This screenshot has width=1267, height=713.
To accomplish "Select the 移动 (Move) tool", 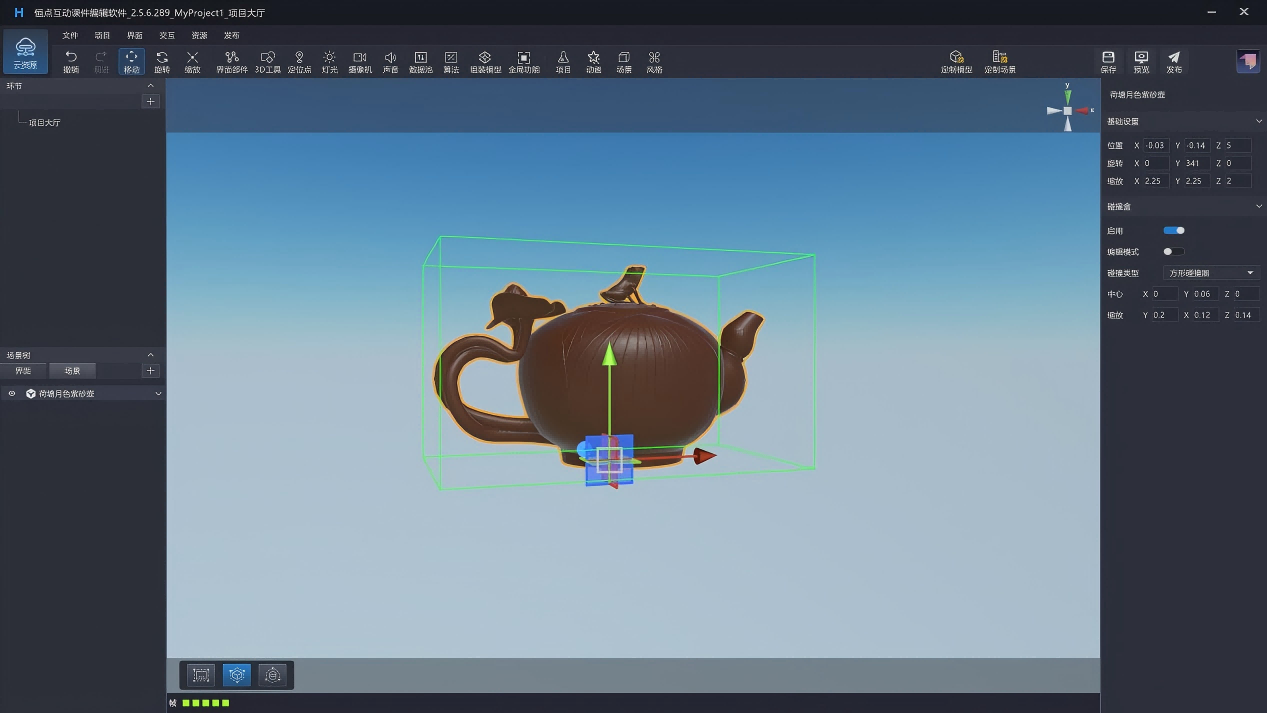I will (131, 61).
